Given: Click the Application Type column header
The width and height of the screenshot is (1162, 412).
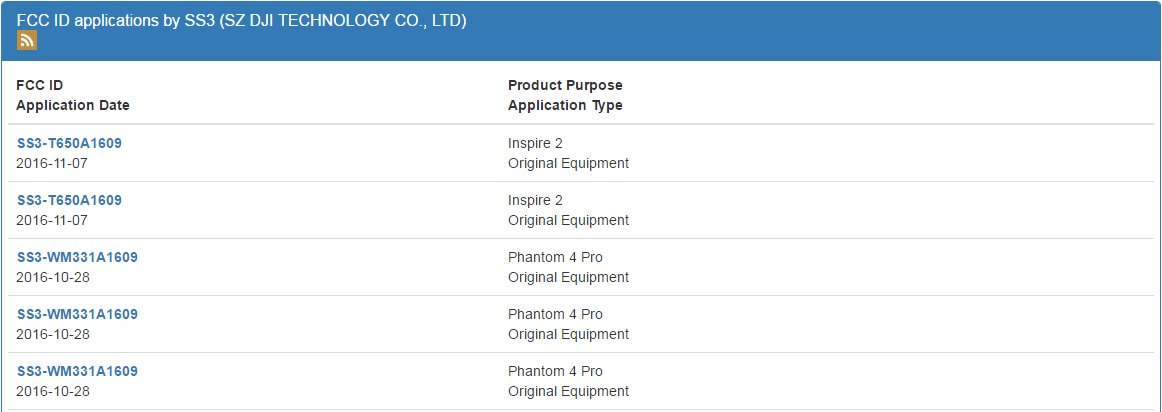Looking at the screenshot, I should [x=565, y=105].
